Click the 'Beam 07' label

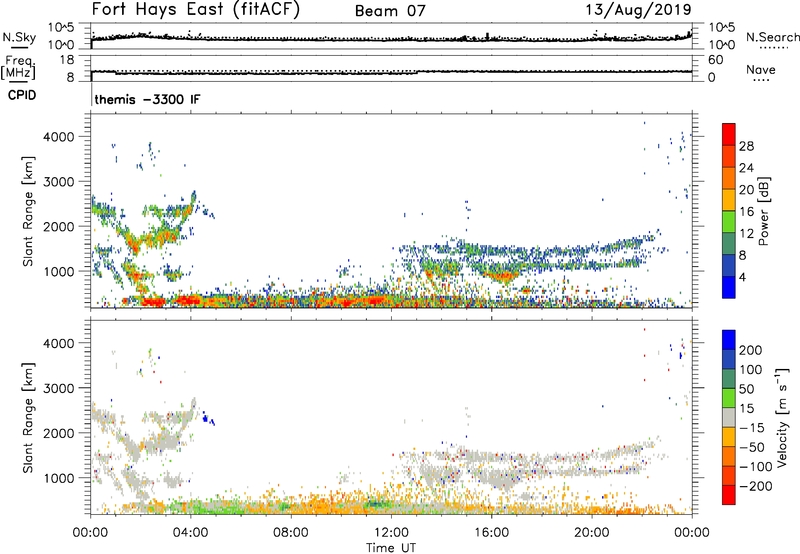(390, 11)
